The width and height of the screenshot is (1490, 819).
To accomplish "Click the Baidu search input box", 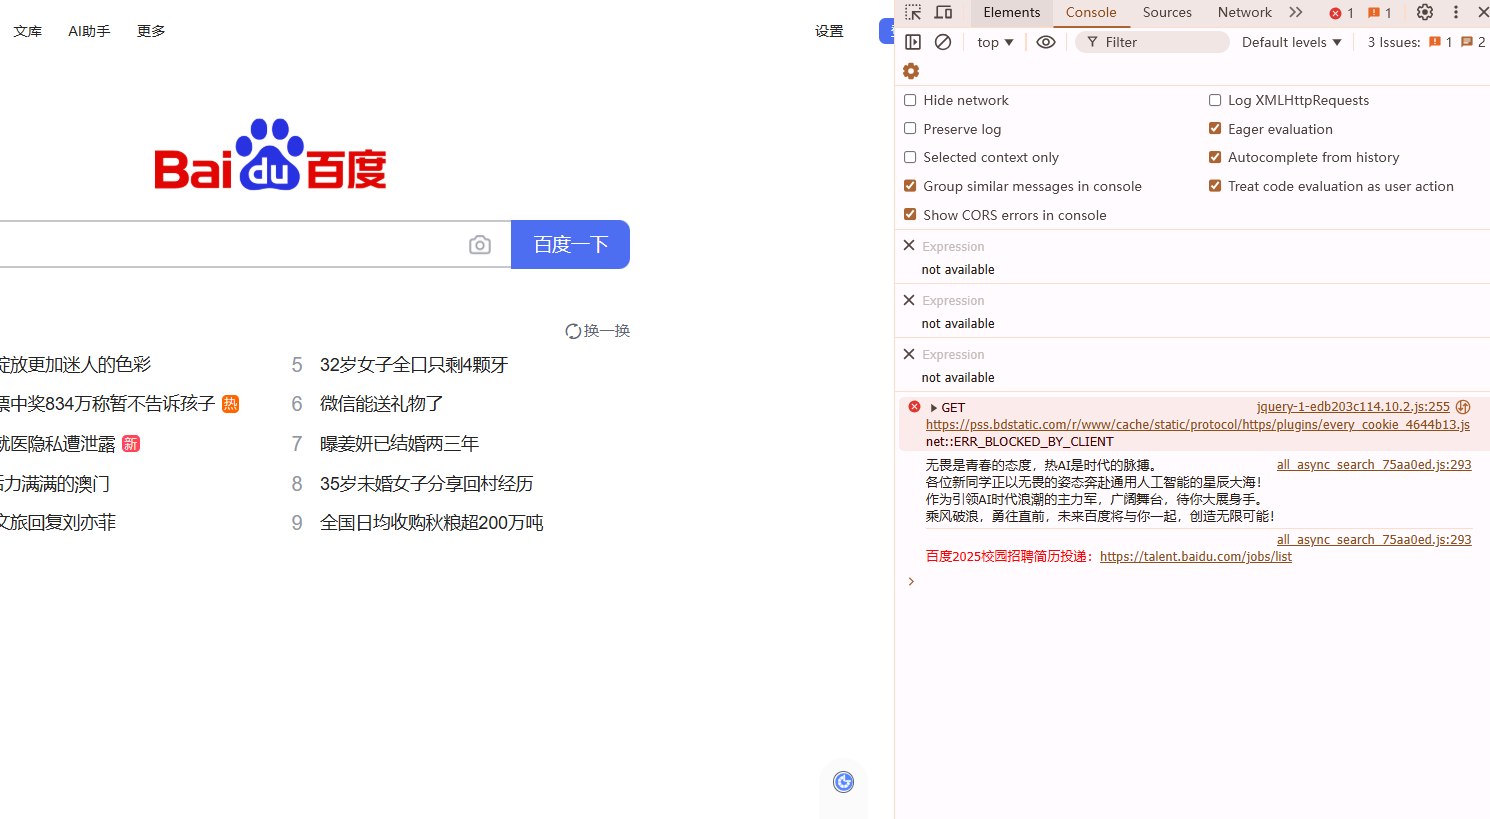I will [228, 245].
